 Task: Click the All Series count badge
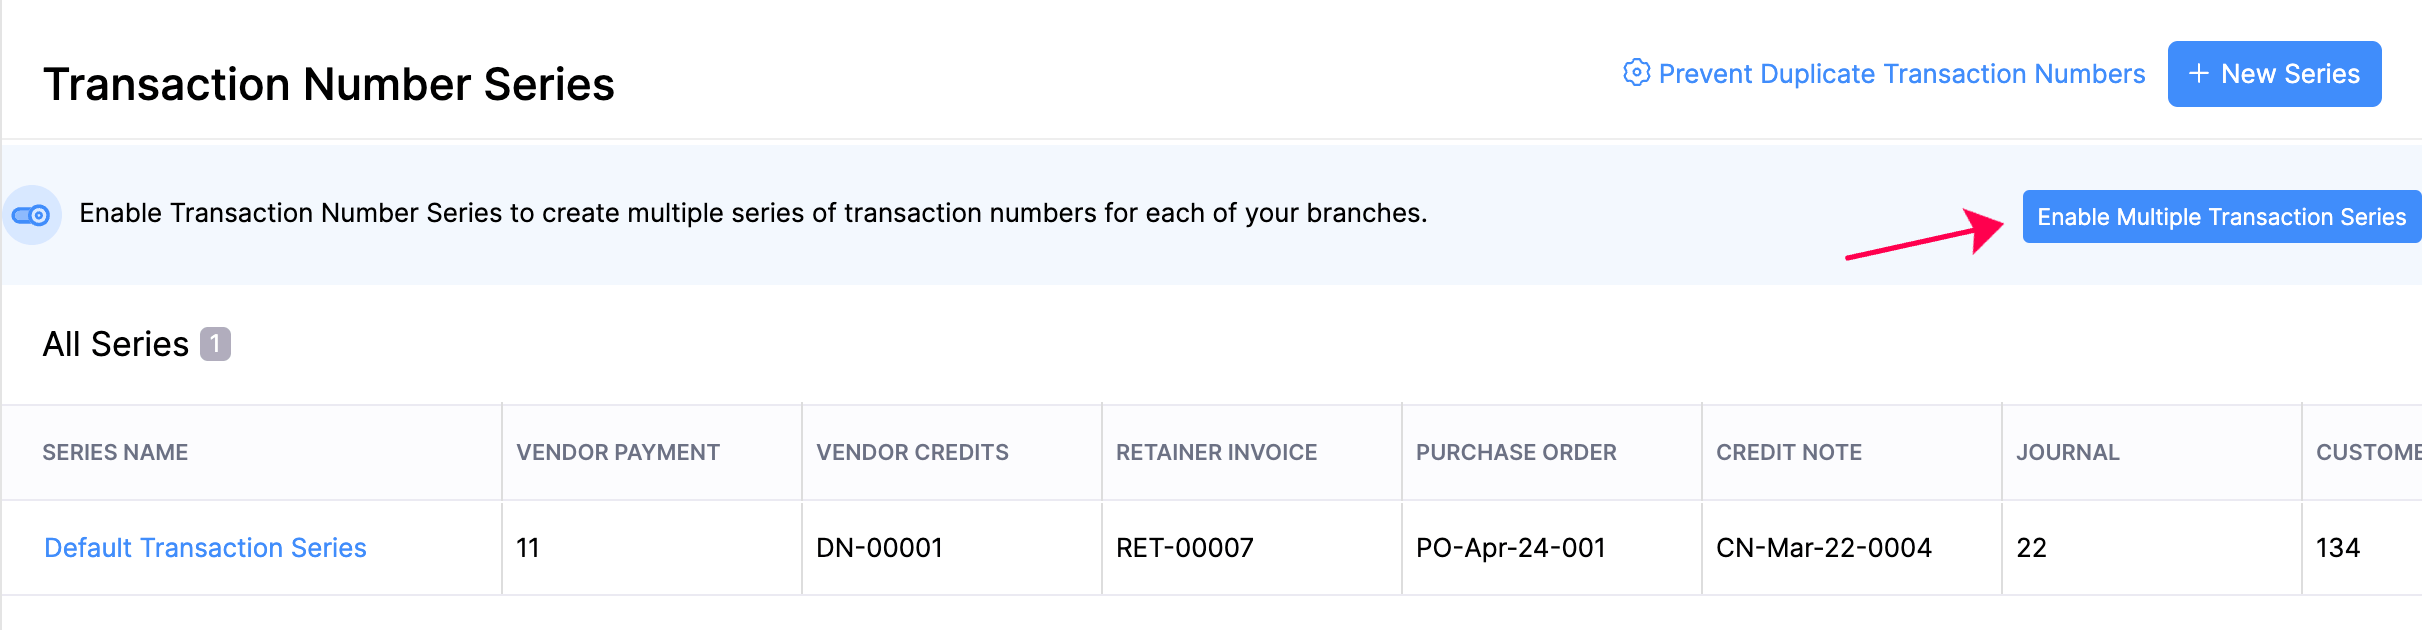click(x=214, y=343)
